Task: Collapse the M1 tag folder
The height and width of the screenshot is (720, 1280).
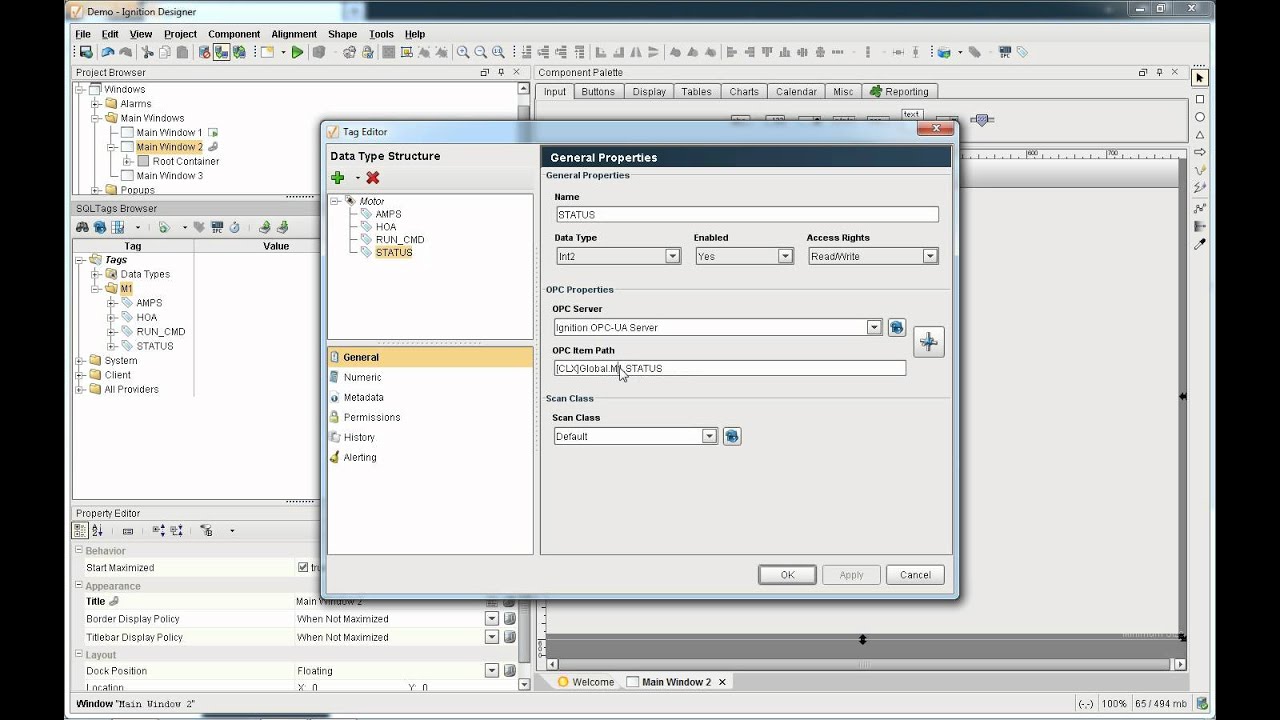Action: [96, 288]
